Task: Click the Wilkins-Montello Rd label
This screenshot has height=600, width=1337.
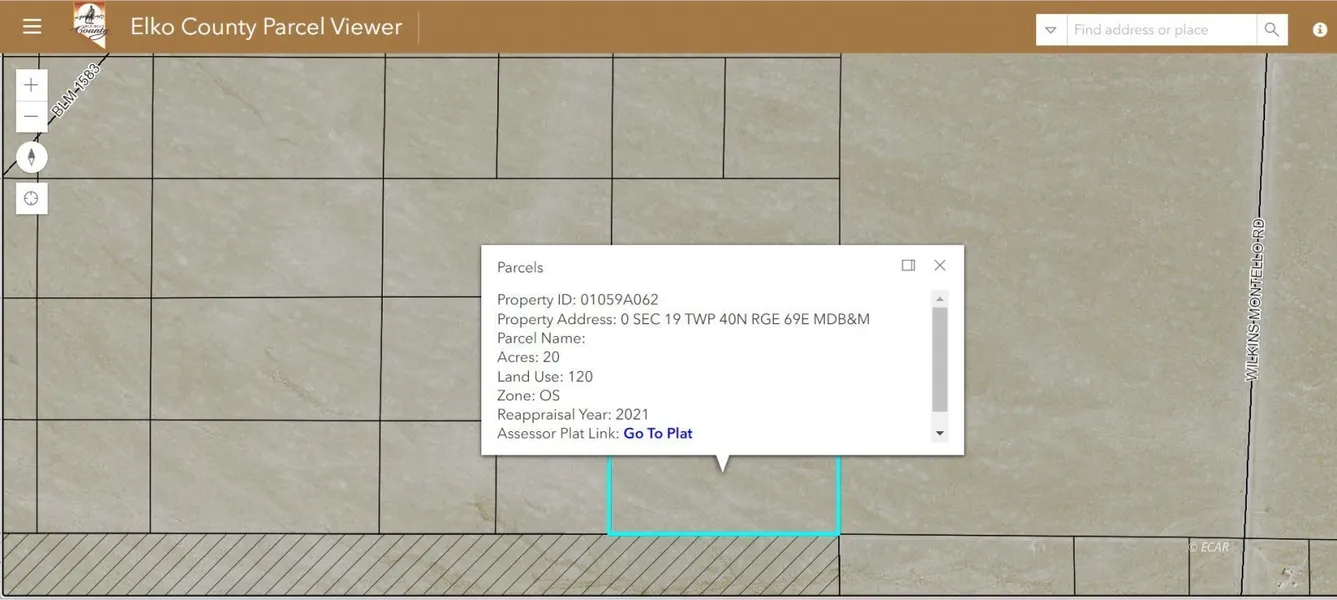Action: 1254,300
